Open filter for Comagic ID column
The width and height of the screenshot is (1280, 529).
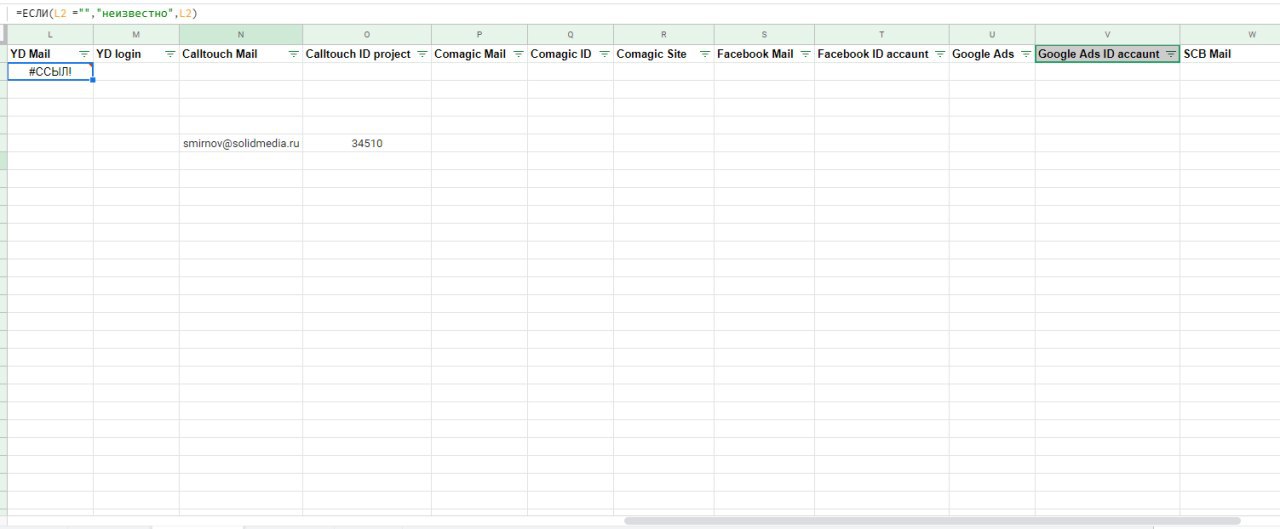pos(604,54)
